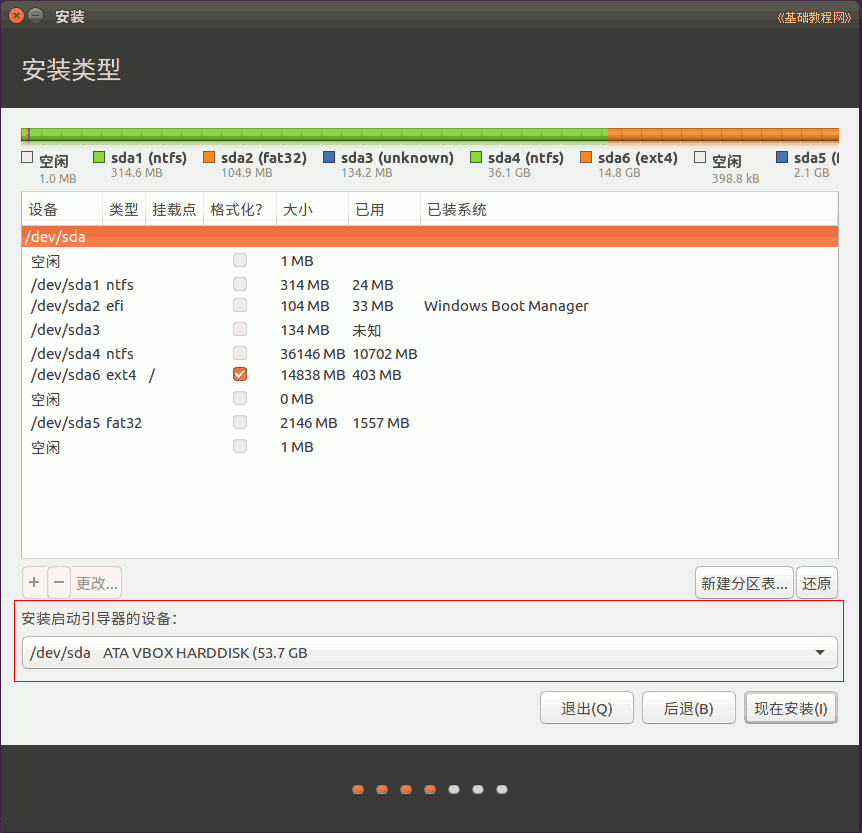The image size is (862, 833).
Task: Click the orange section of partition bar
Action: click(720, 135)
